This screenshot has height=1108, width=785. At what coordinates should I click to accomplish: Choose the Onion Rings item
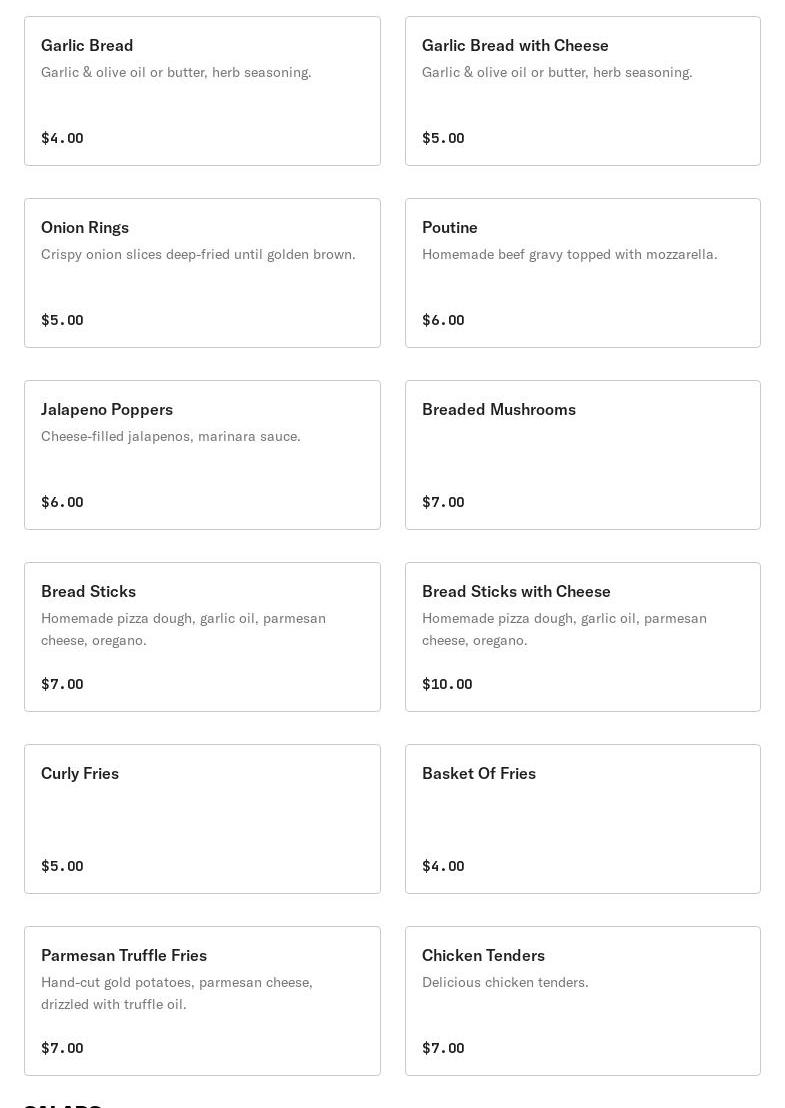[202, 273]
